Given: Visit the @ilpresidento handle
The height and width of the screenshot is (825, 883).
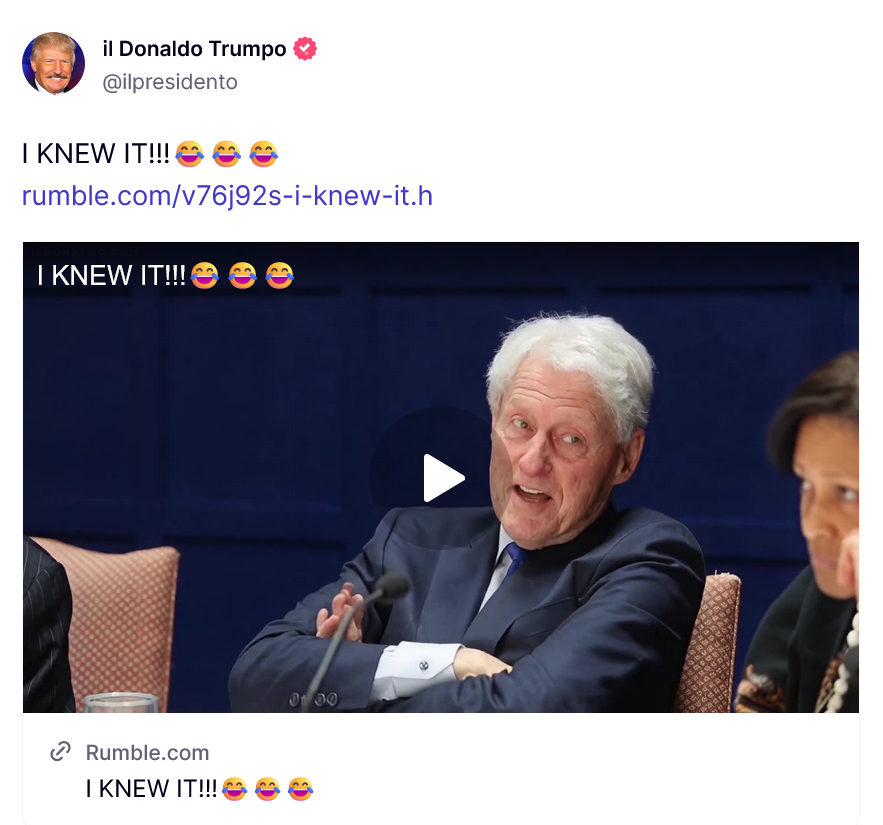Looking at the screenshot, I should click(x=170, y=82).
